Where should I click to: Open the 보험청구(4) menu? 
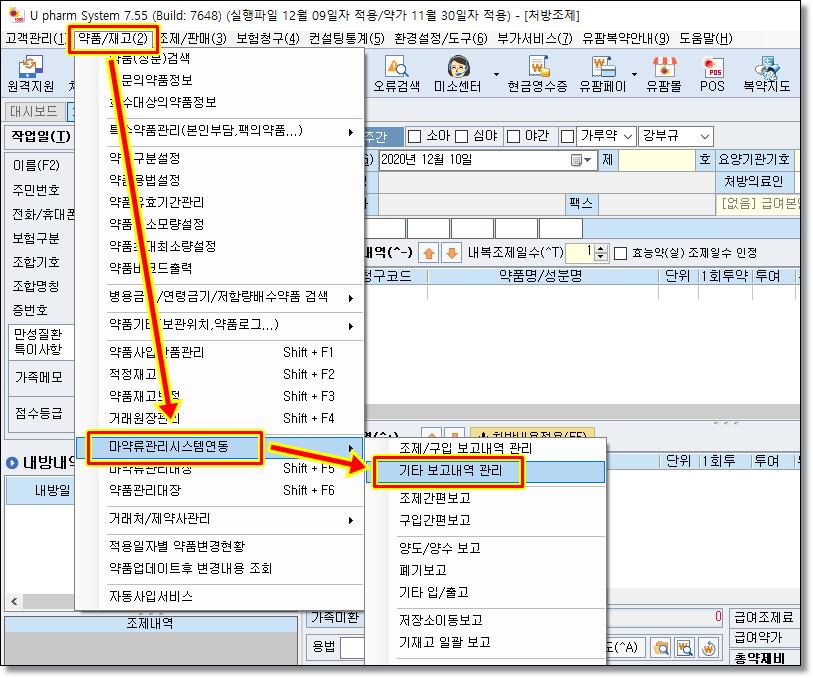pyautogui.click(x=267, y=39)
